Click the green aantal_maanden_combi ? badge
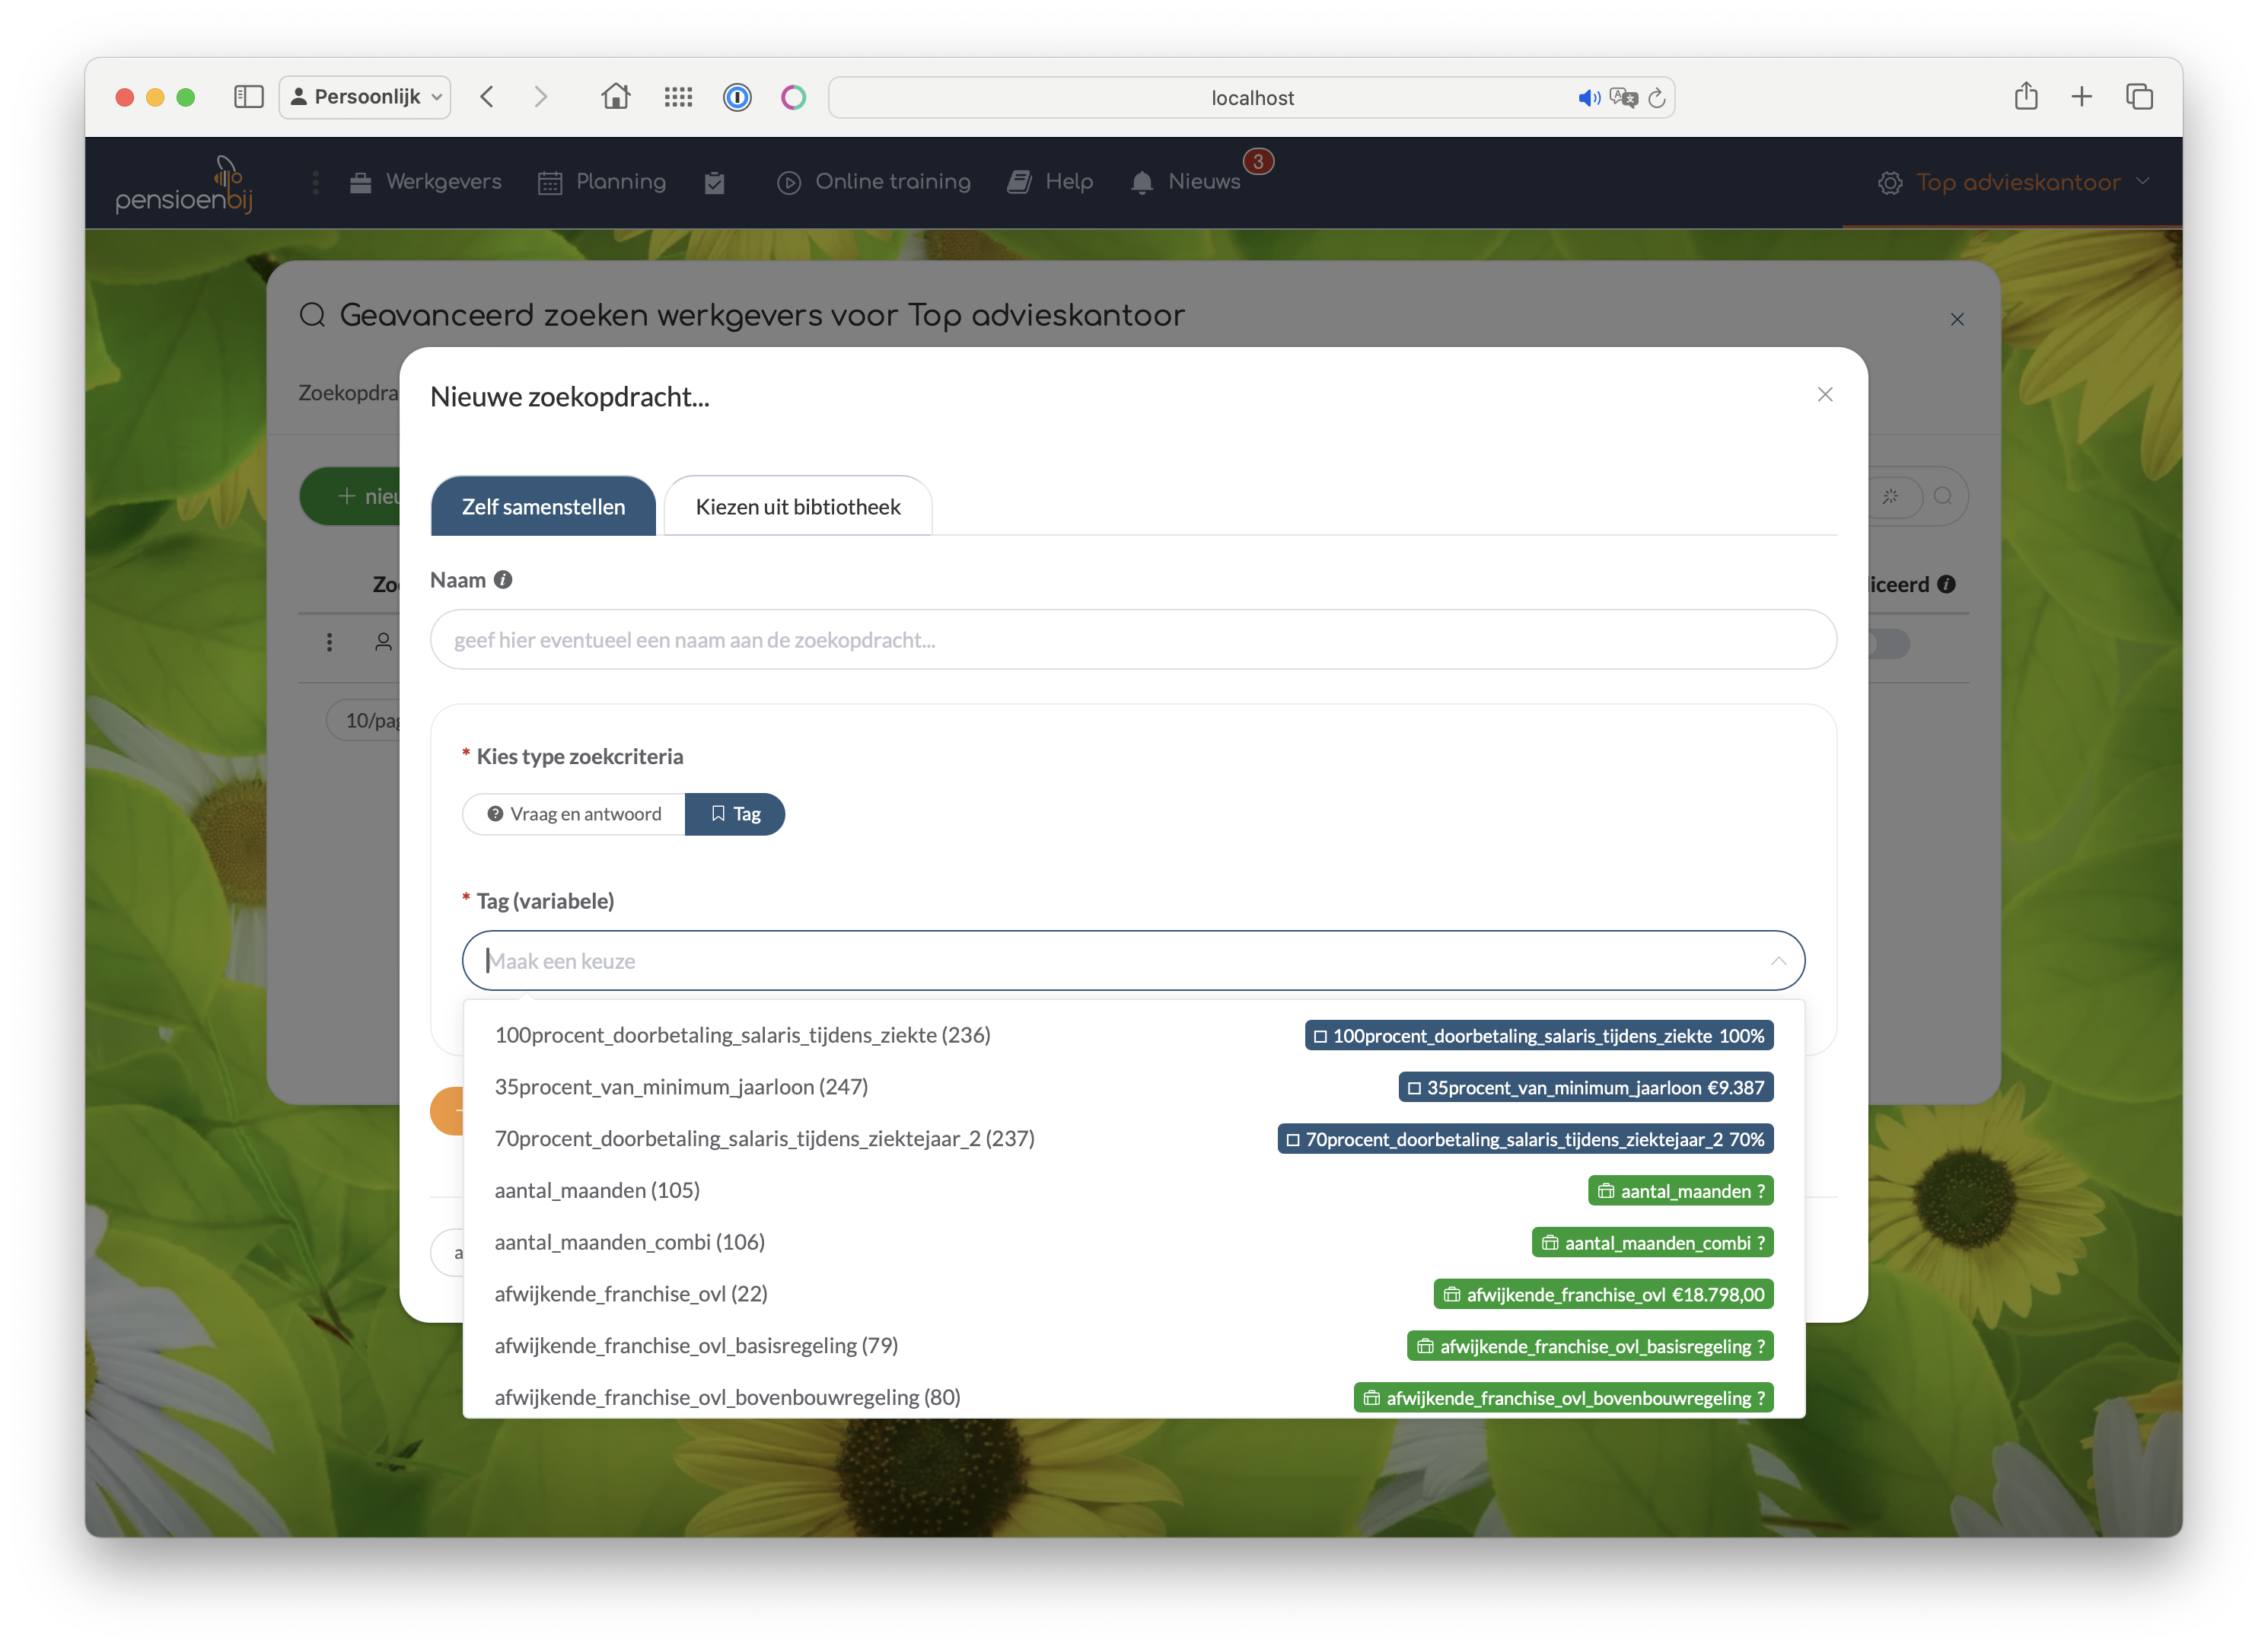Image resolution: width=2268 pixels, height=1650 pixels. click(1653, 1243)
